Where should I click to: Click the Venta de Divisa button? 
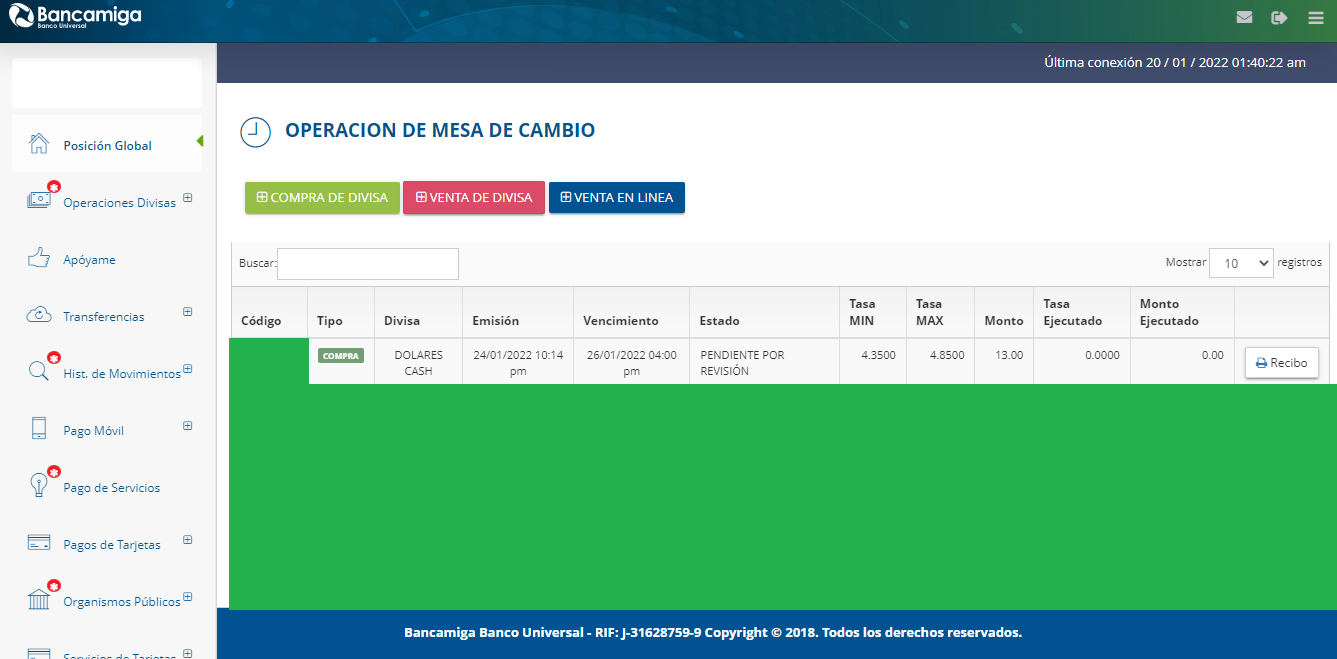coord(474,198)
